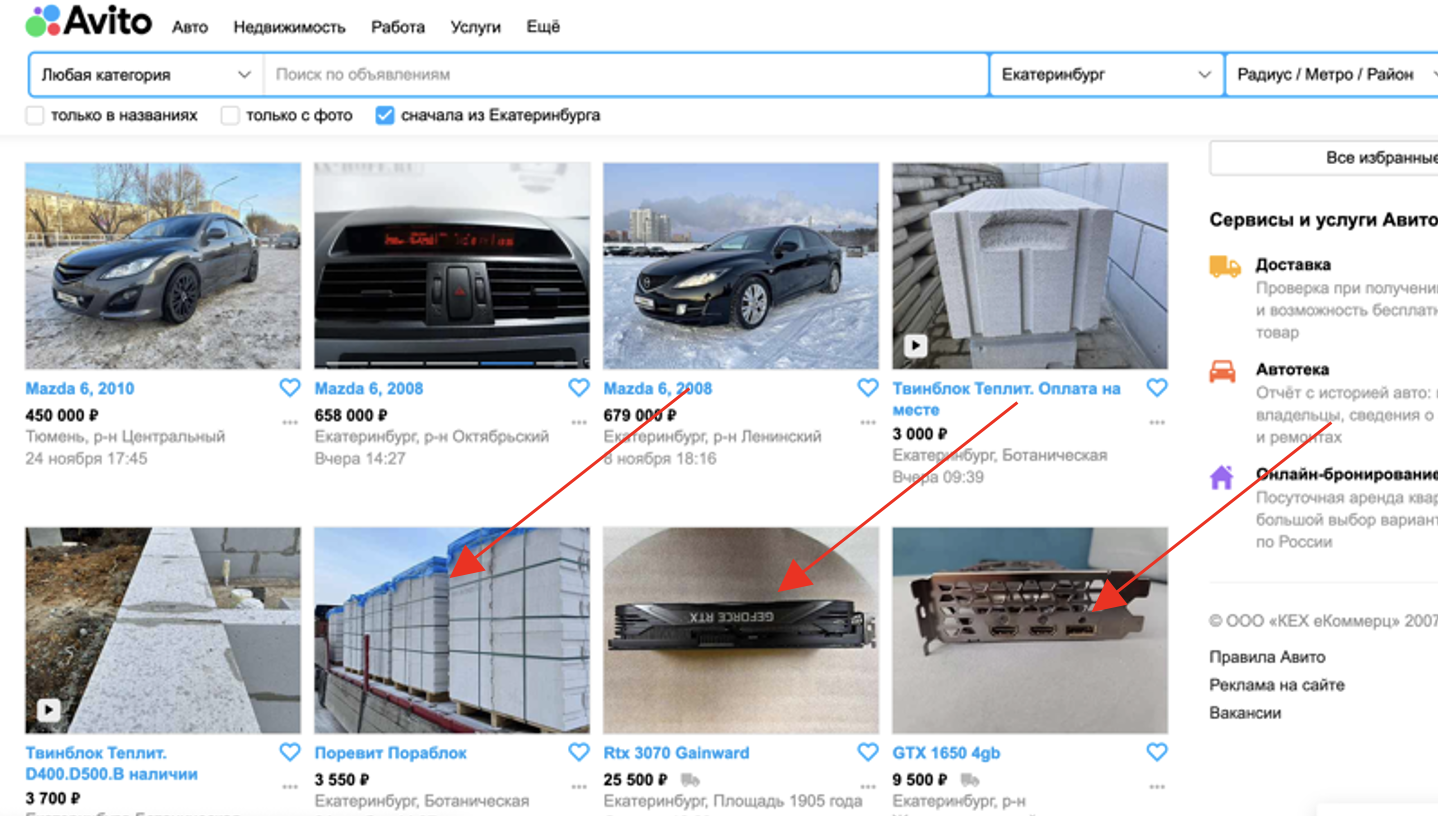
Task: Open the 'GTX 1650 4gb' listing link
Action: pos(947,753)
